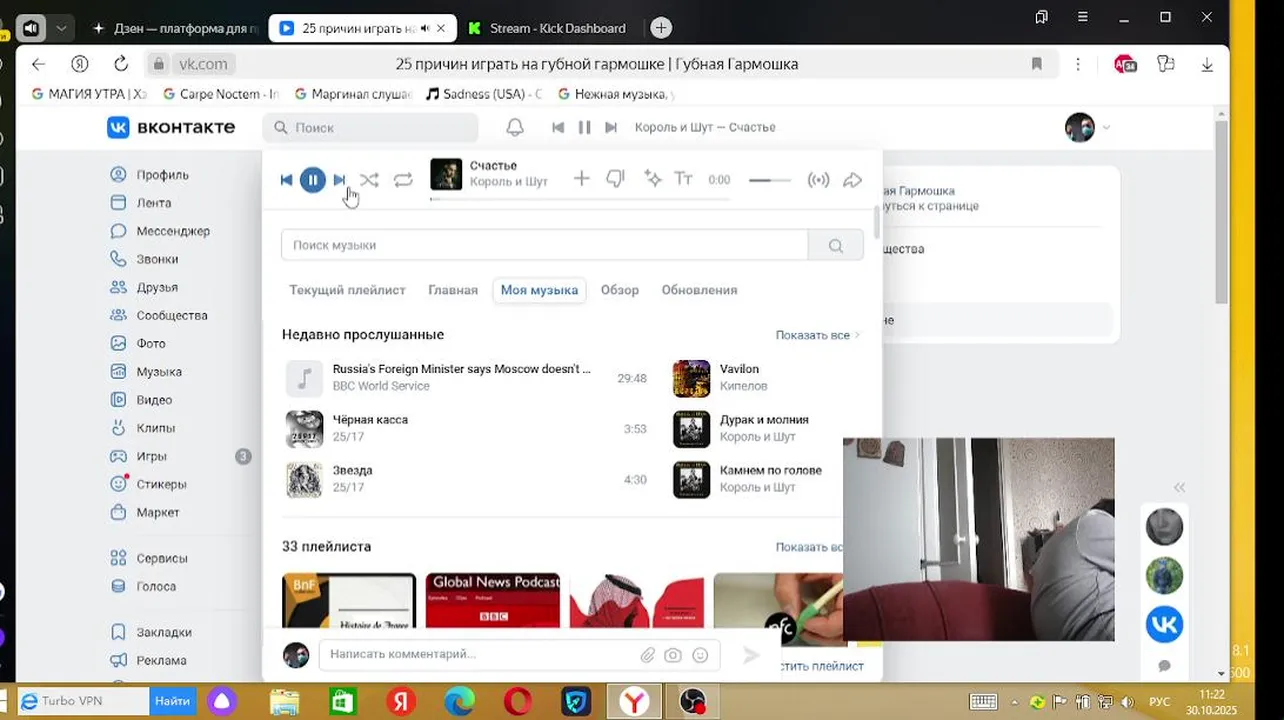Skip to next track in player panel
Screen dimensions: 1284x720
coord(339,180)
